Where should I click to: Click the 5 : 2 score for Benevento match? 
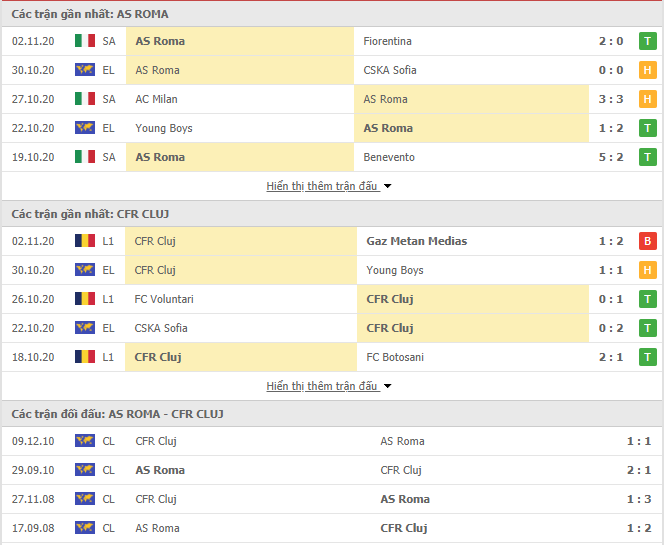coord(611,157)
